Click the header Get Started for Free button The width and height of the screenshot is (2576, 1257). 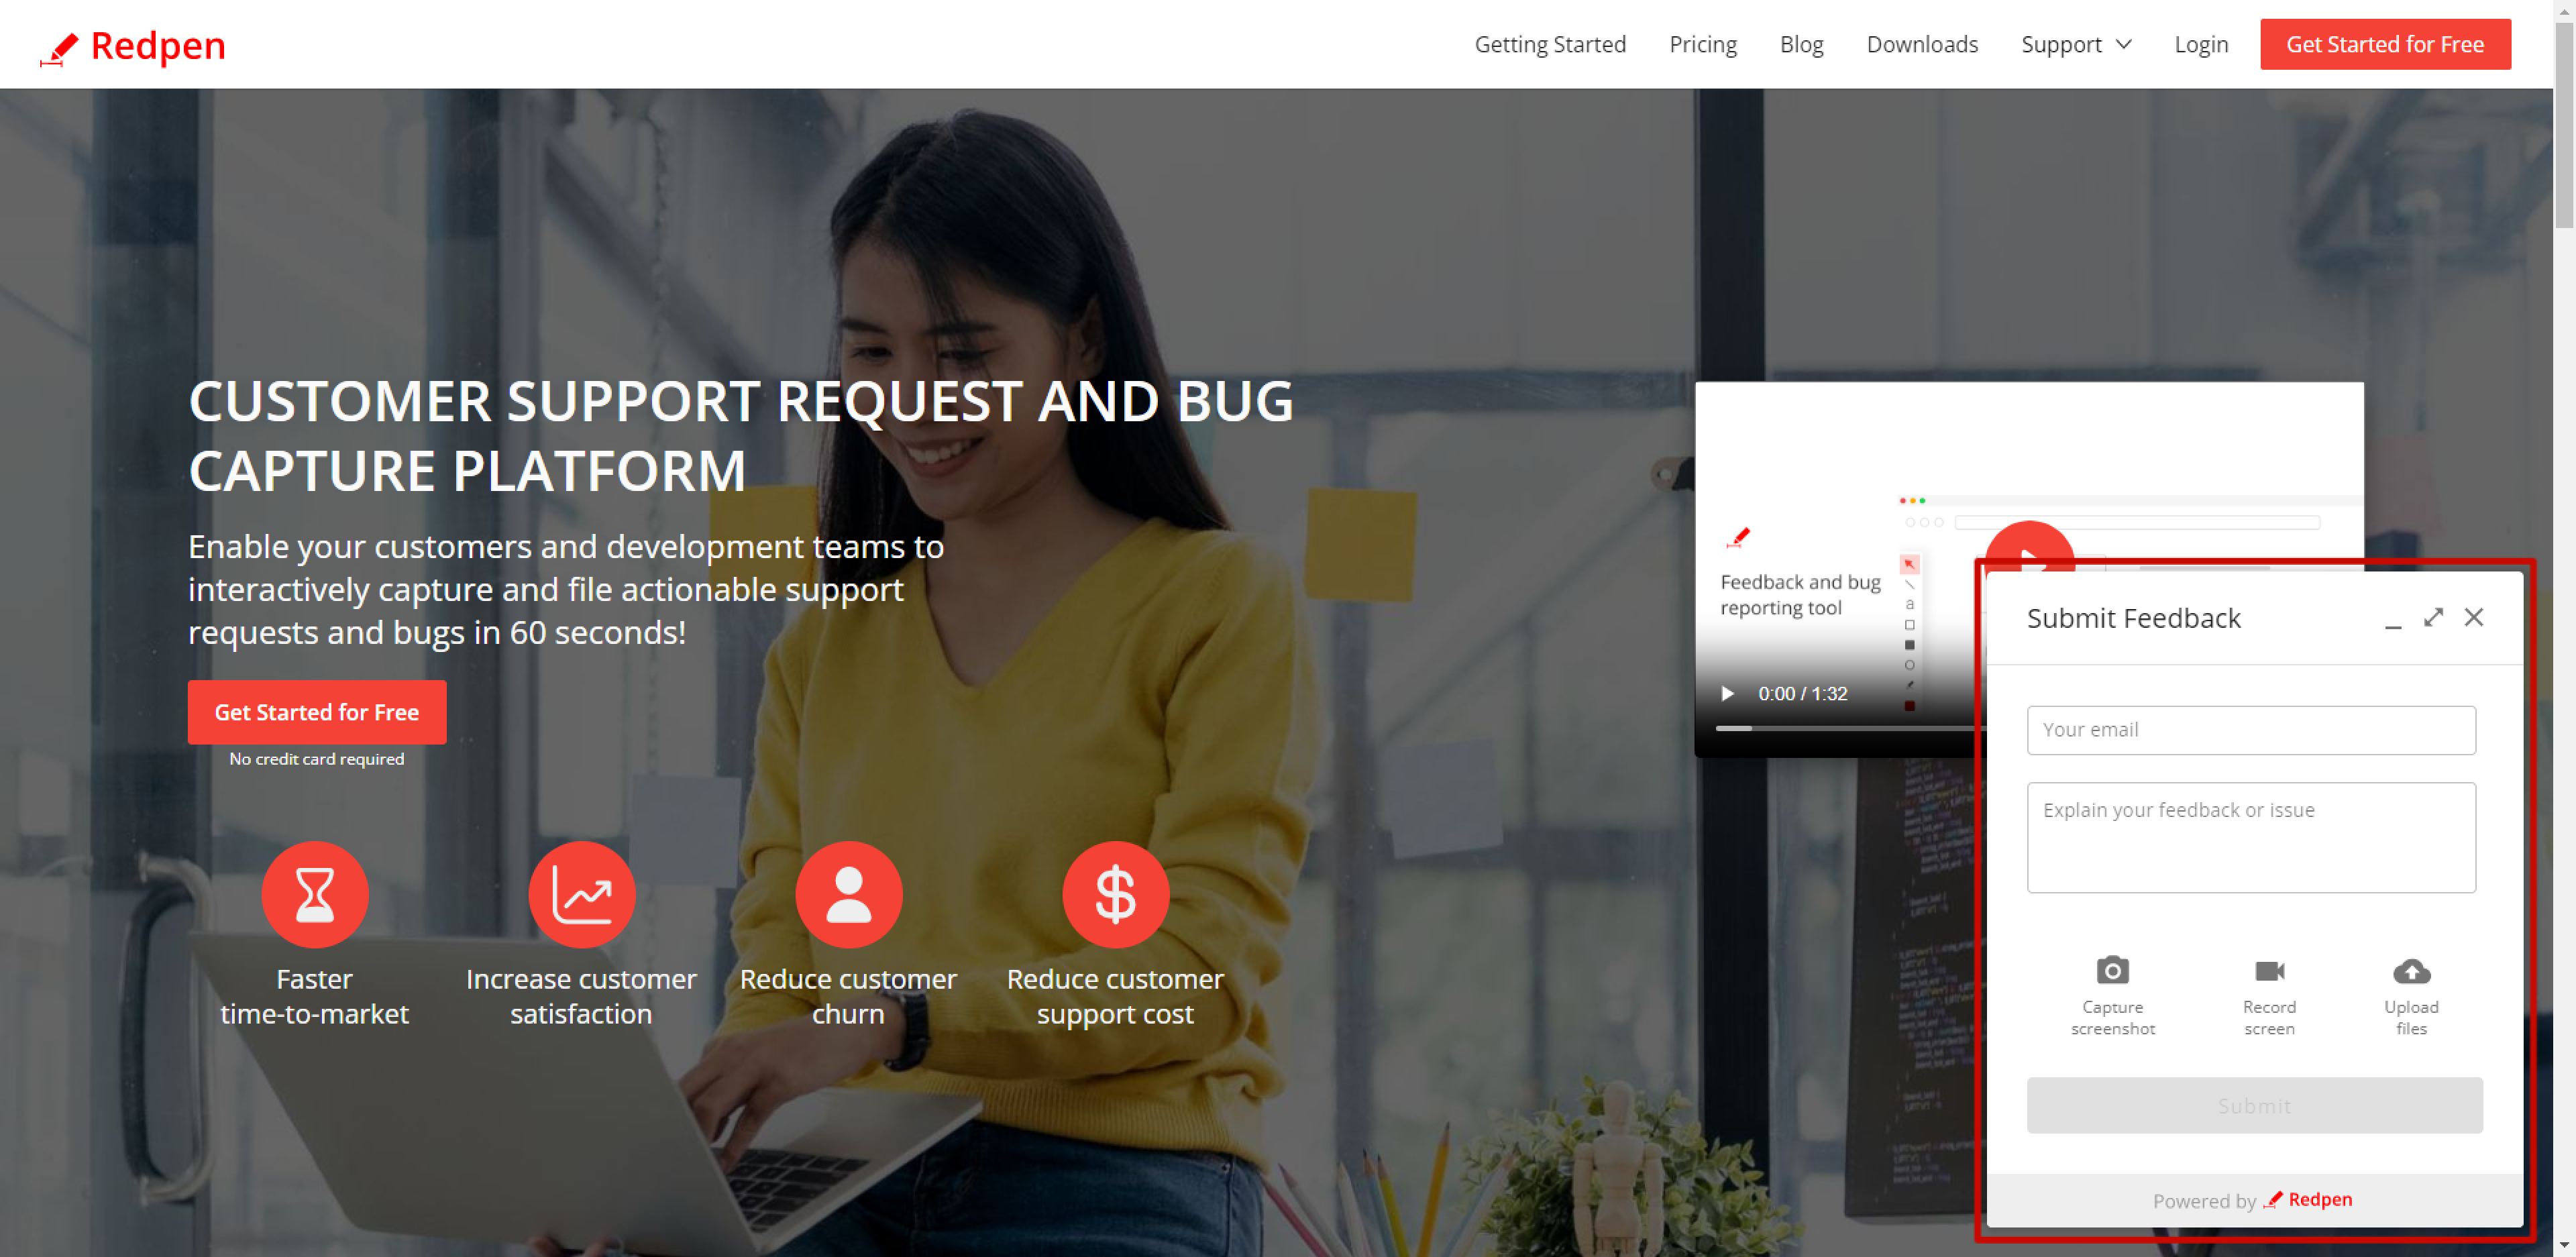click(x=2385, y=44)
